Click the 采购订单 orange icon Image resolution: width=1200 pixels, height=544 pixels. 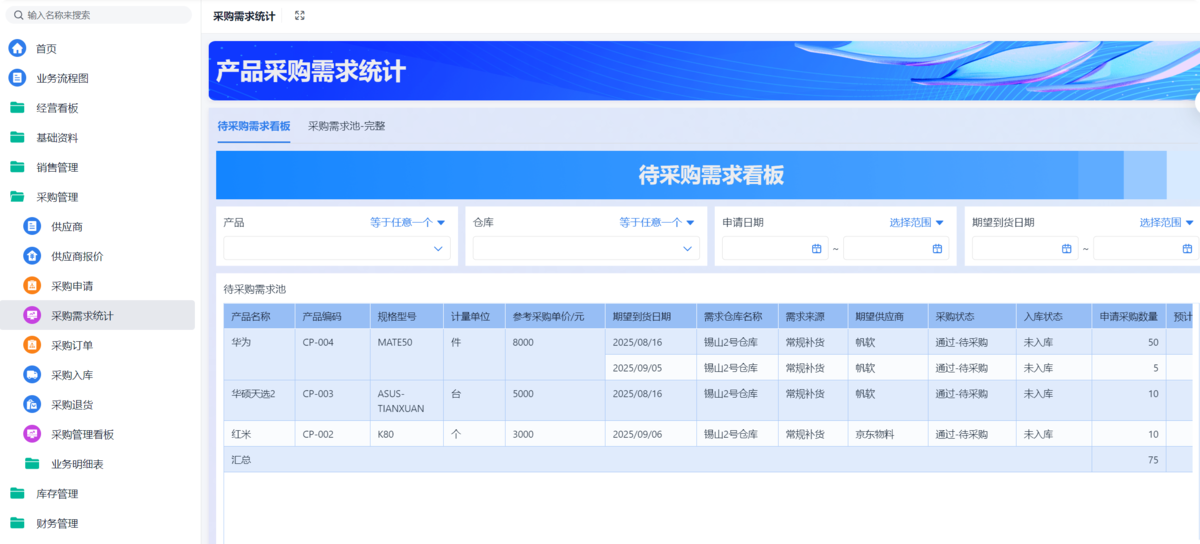point(32,345)
